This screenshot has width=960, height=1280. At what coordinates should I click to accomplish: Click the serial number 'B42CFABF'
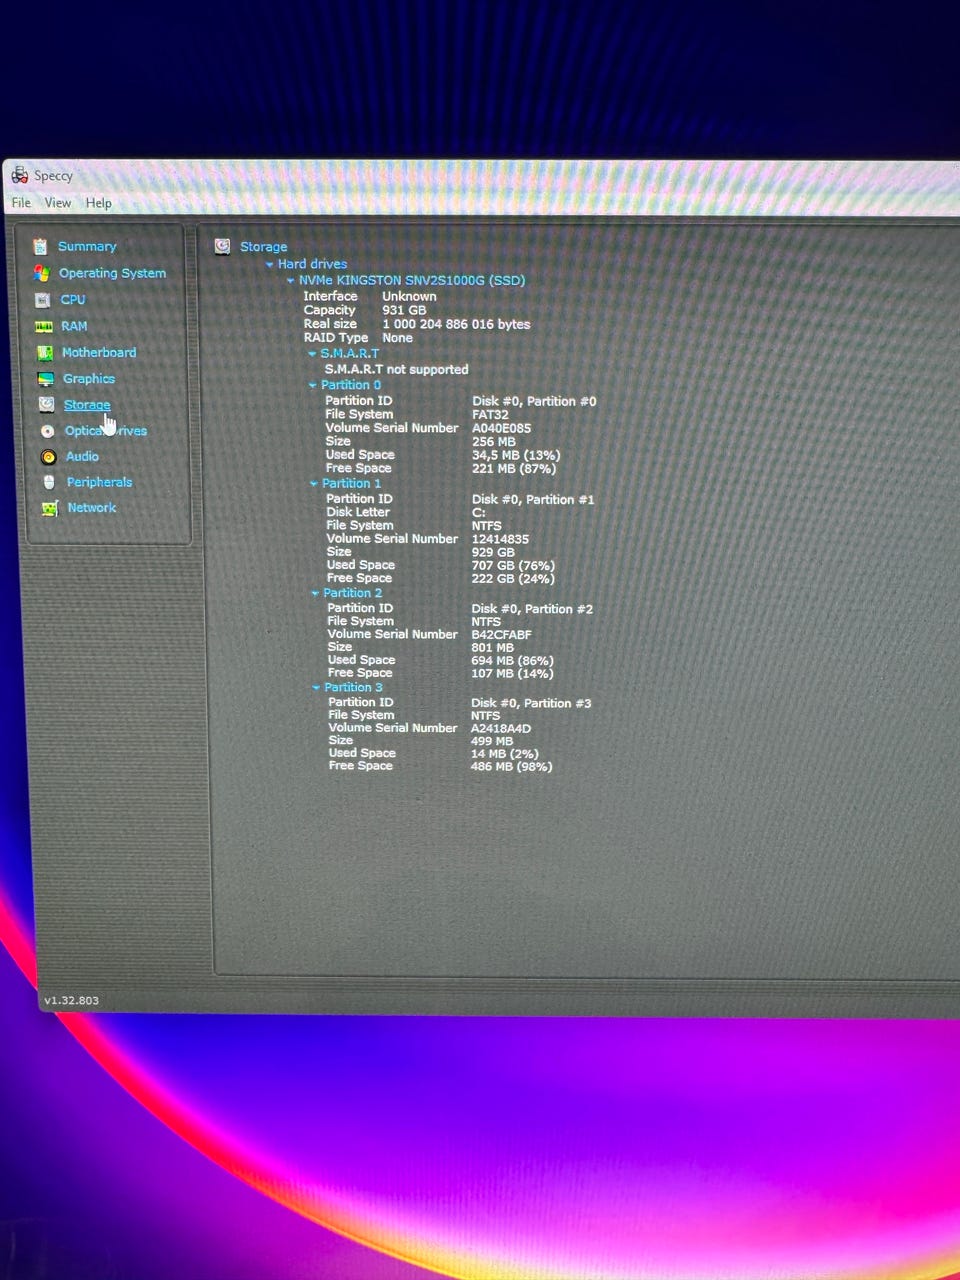(x=501, y=635)
